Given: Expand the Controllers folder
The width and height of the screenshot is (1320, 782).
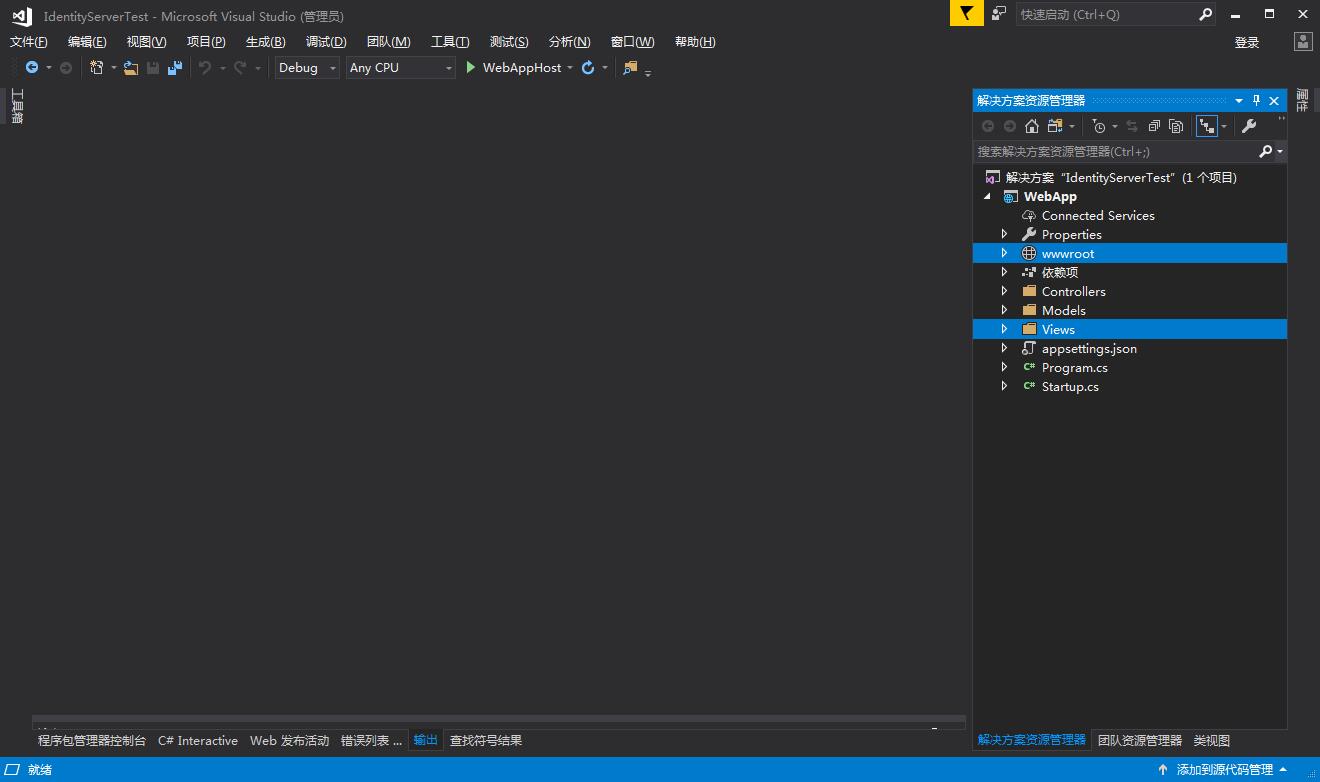Looking at the screenshot, I should tap(1005, 292).
